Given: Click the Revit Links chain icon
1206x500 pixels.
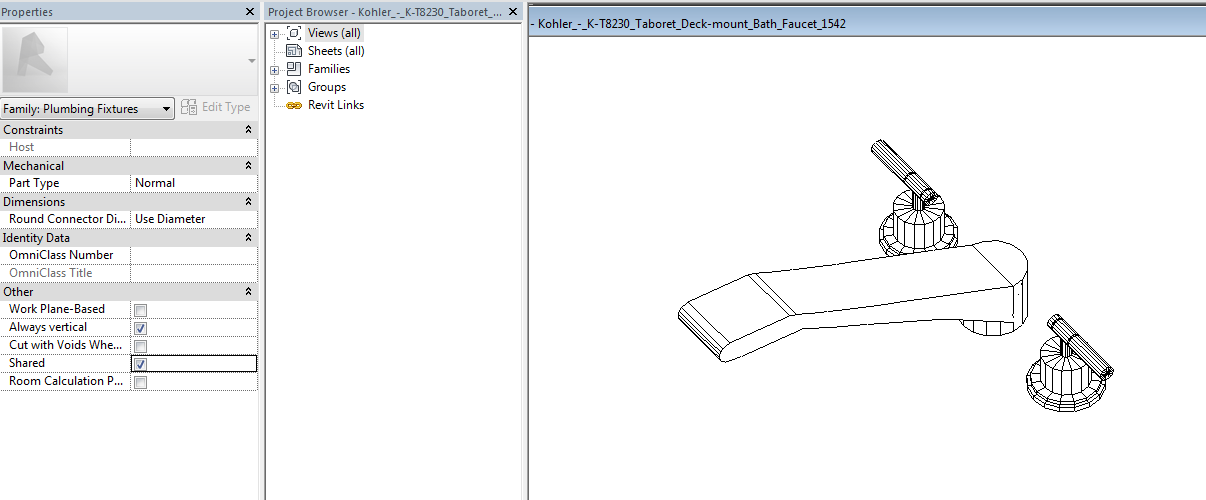Looking at the screenshot, I should pyautogui.click(x=294, y=105).
